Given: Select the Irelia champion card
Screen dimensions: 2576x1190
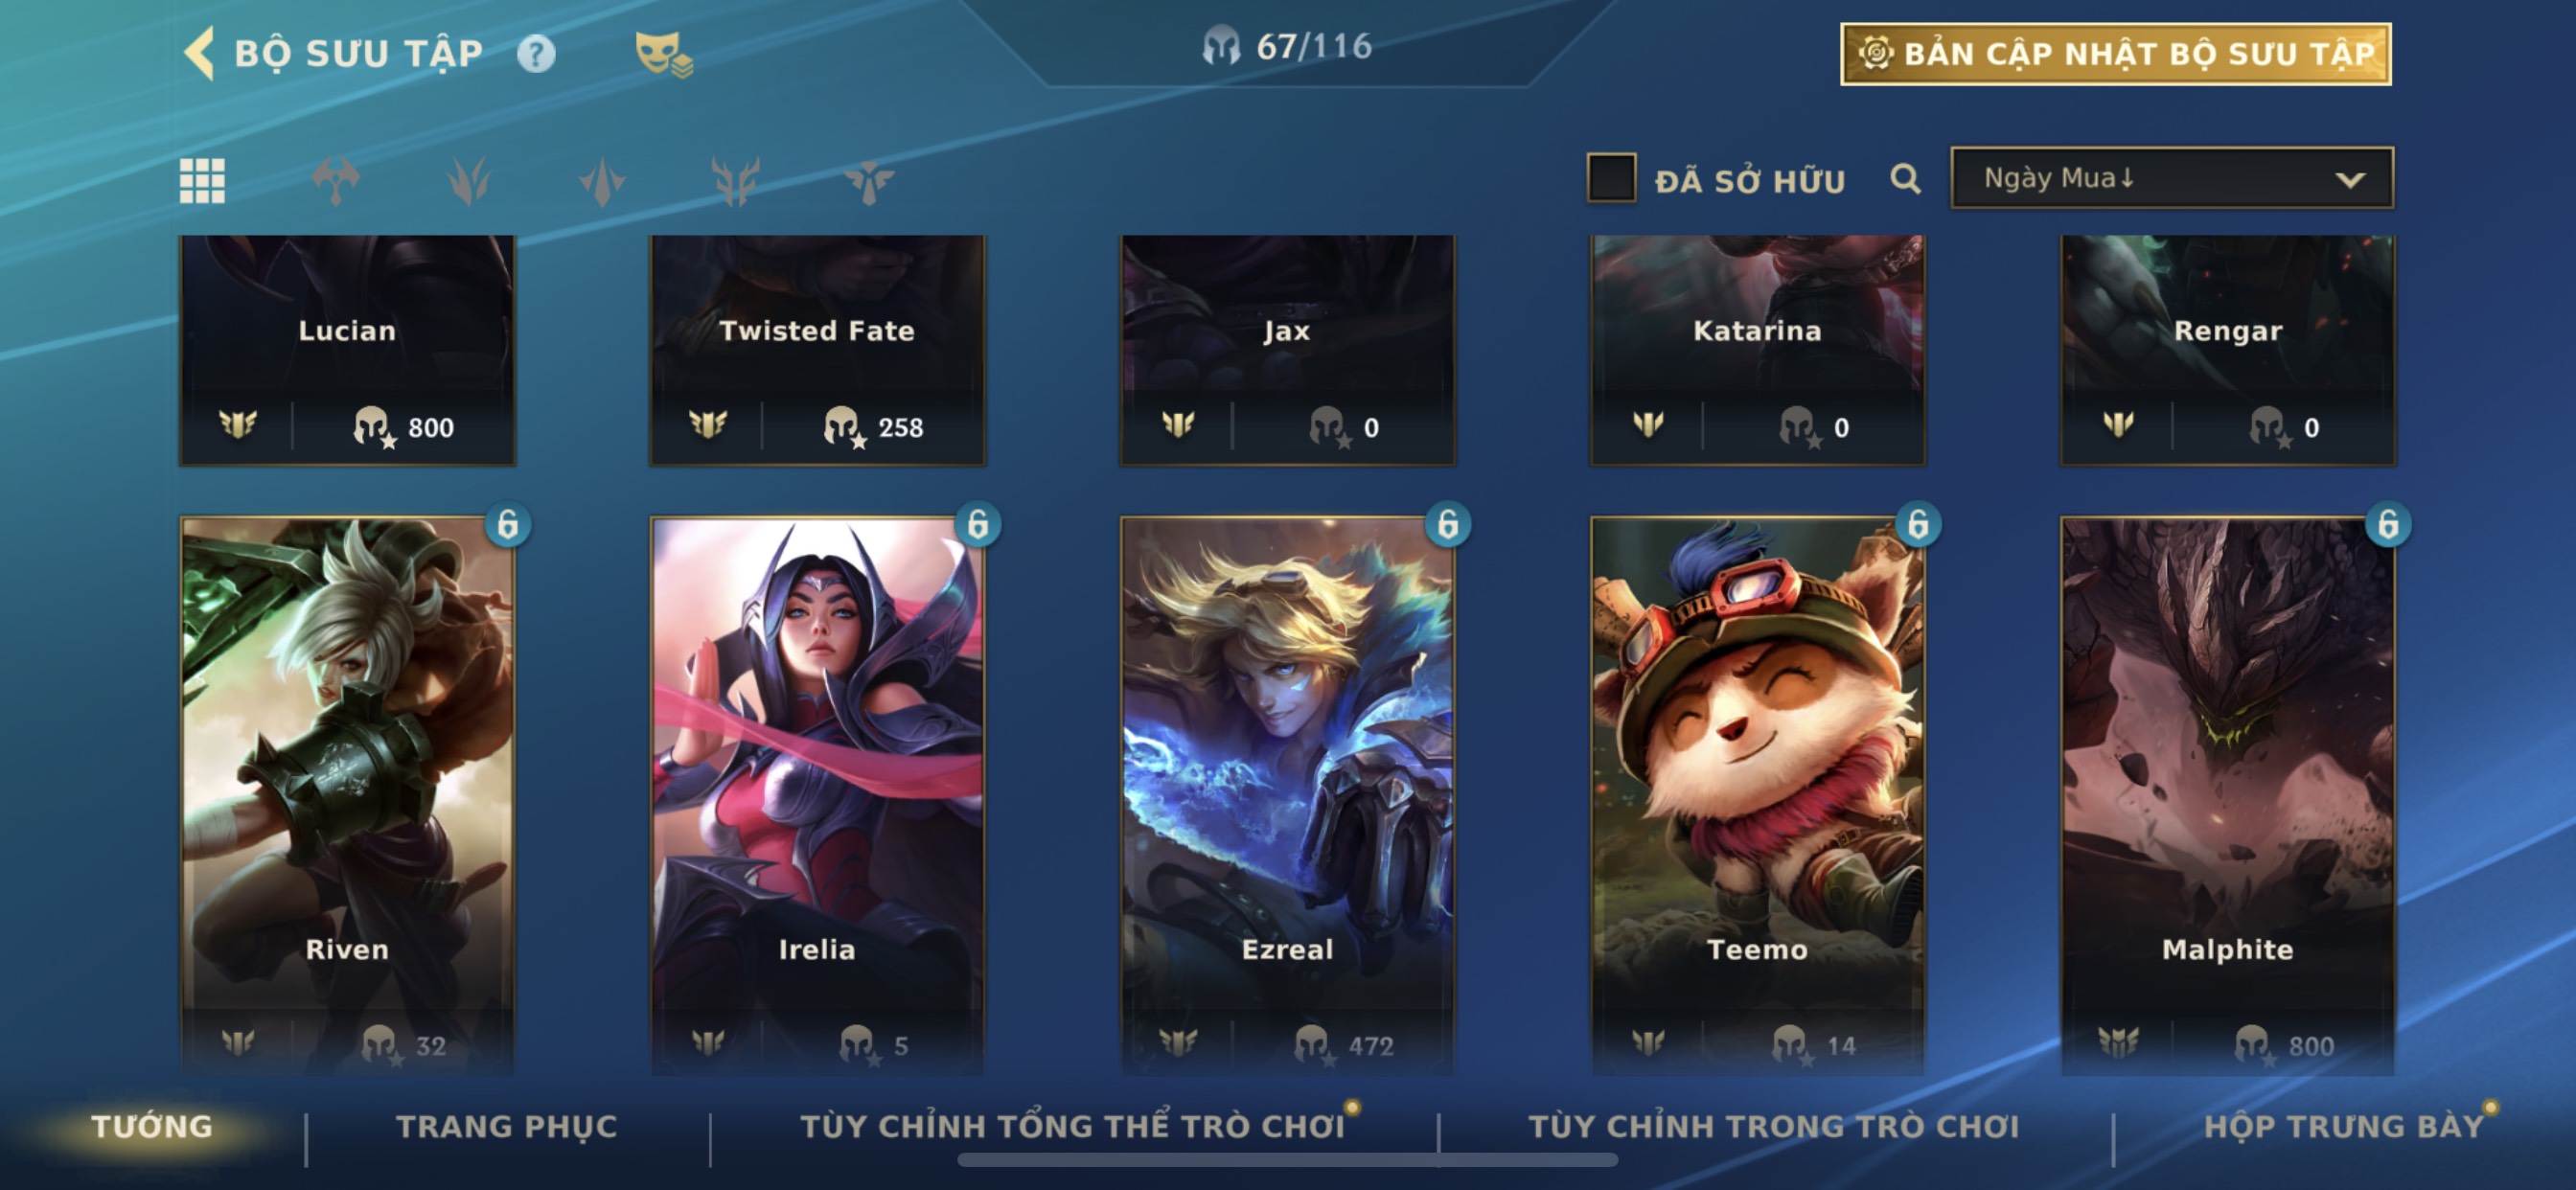Looking at the screenshot, I should coord(817,795).
